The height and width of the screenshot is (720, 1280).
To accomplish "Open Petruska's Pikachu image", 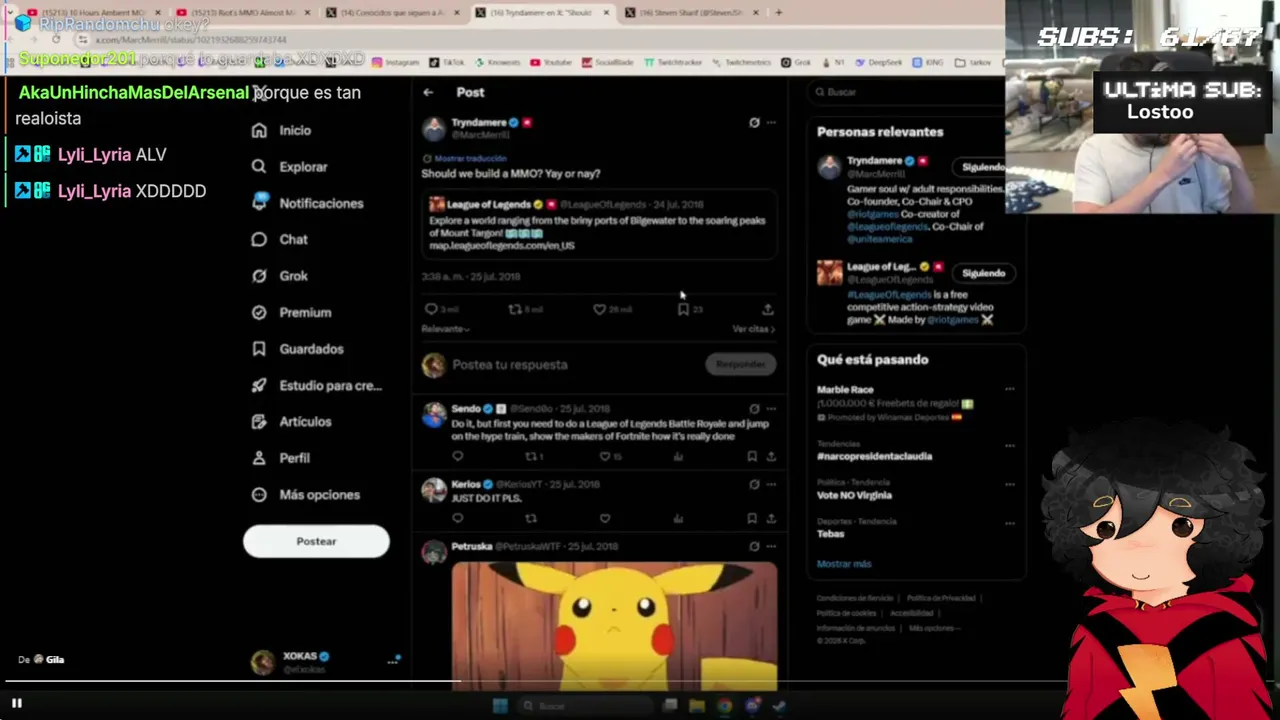I will 614,626.
